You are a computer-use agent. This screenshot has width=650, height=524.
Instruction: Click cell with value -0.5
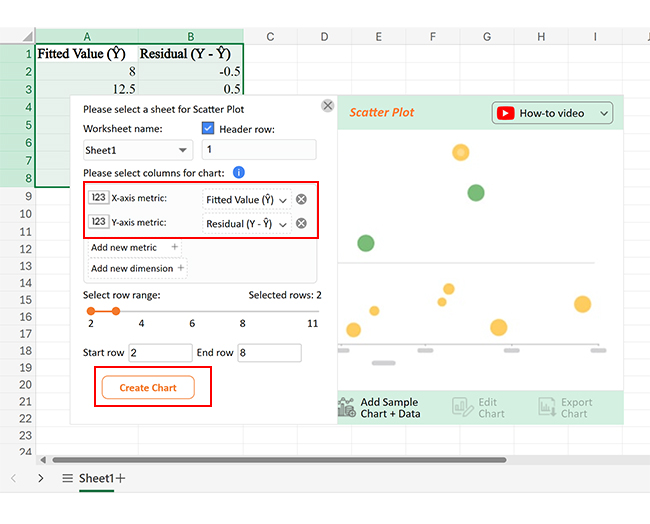pyautogui.click(x=191, y=71)
